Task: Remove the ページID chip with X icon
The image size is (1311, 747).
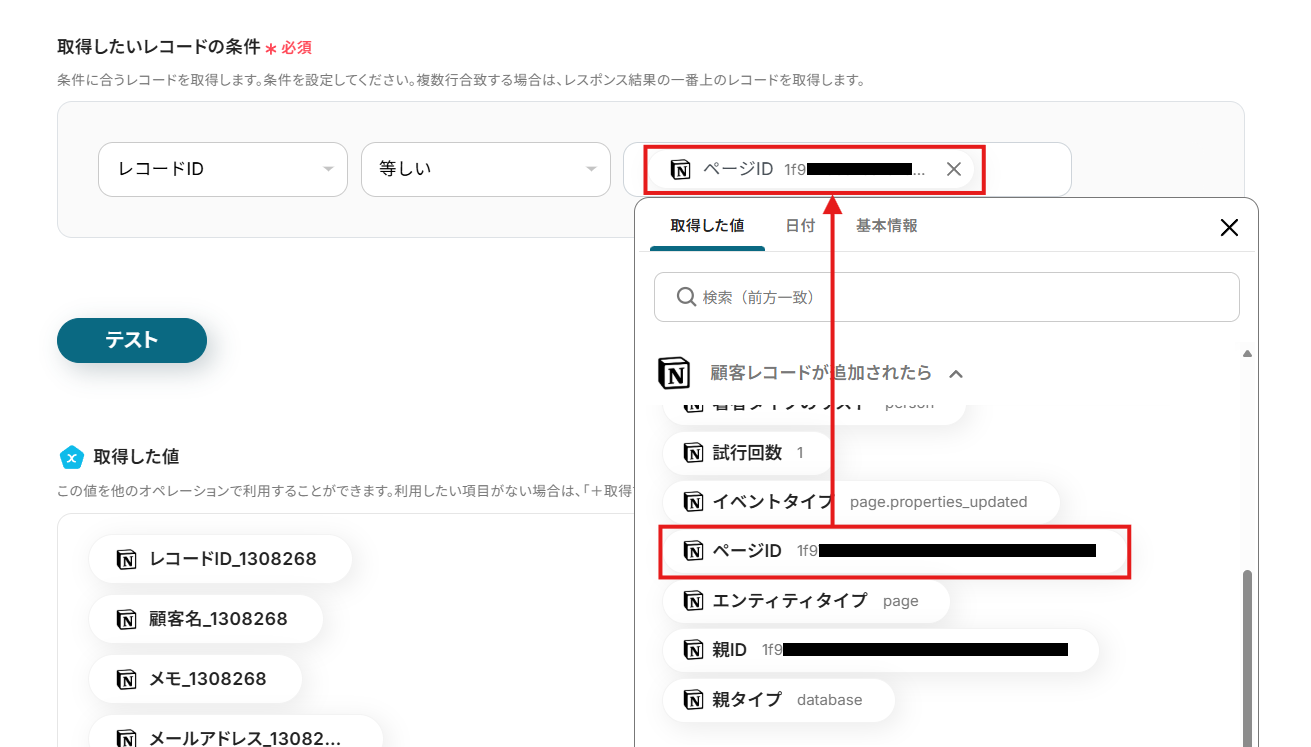Action: coord(953,169)
